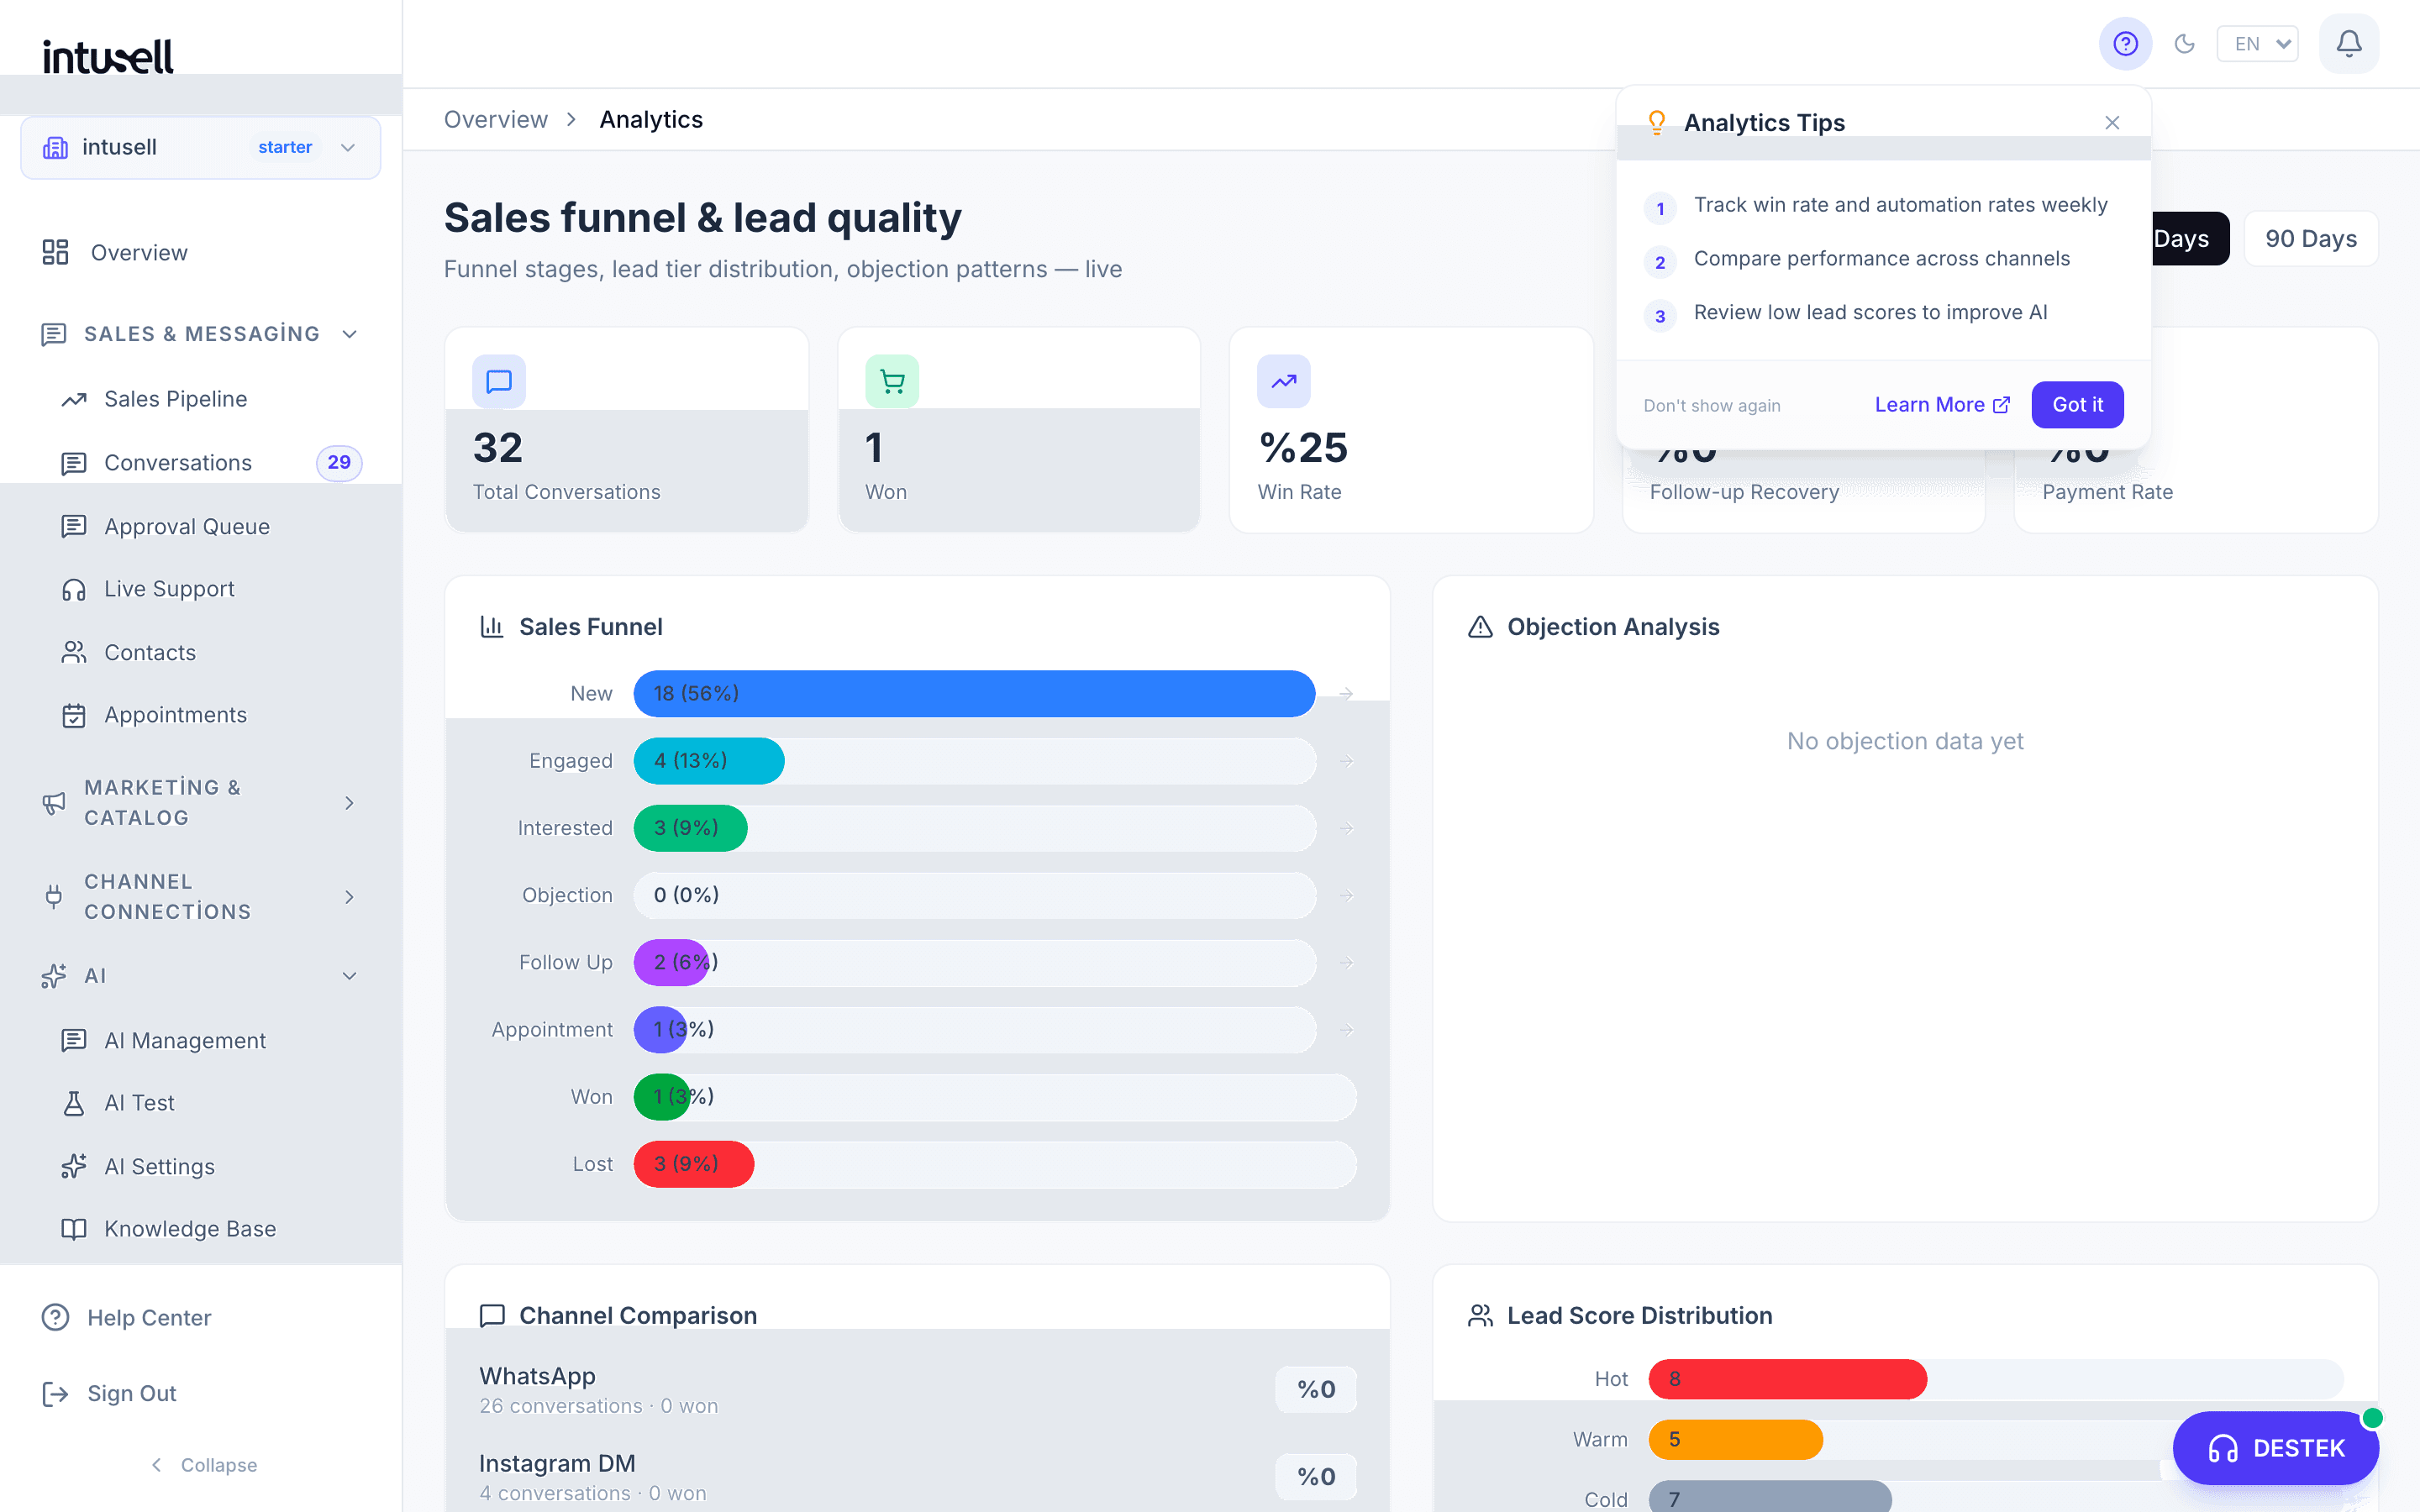Click the lightbulb icon in Analytics Tips
2420x1512 pixels.
click(x=1657, y=123)
